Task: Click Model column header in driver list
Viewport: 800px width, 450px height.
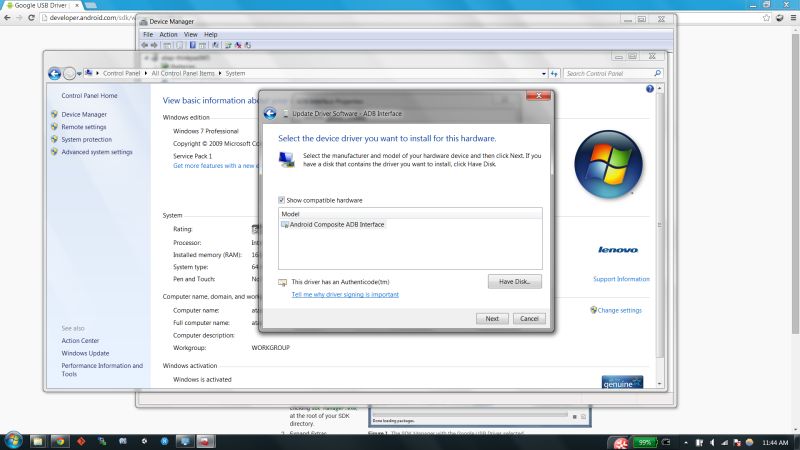Action: pos(410,214)
